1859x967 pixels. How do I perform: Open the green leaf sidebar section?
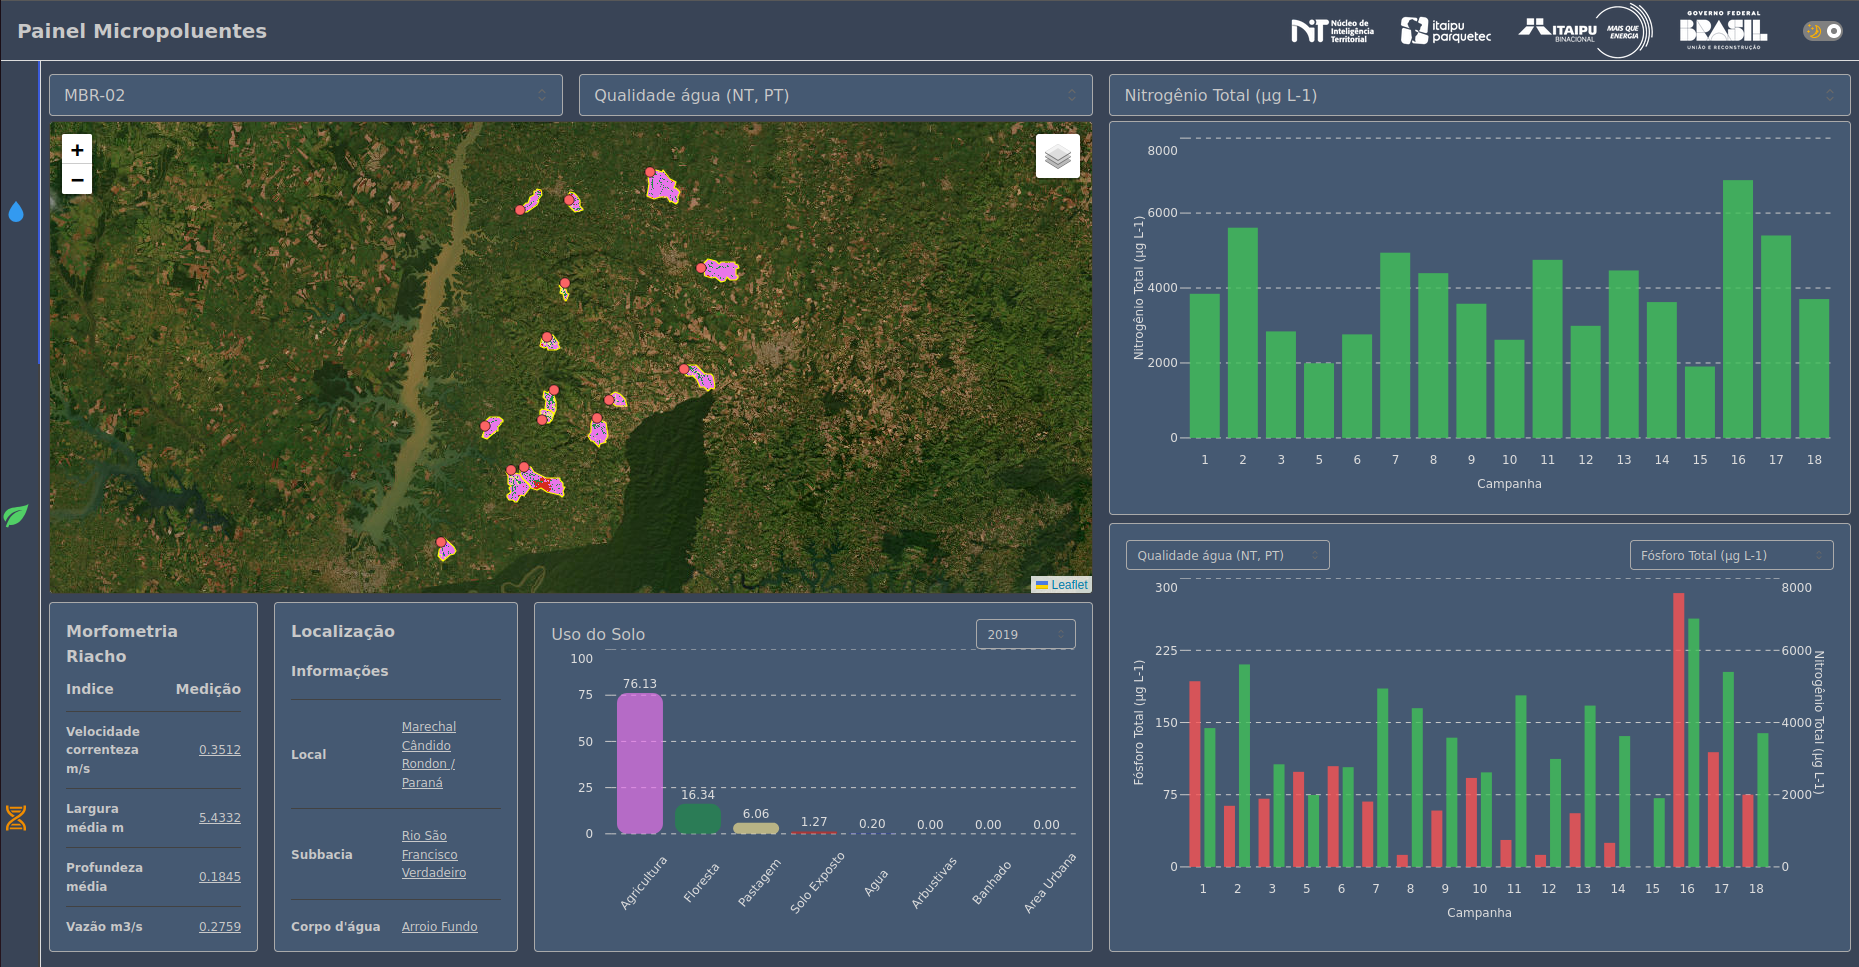tap(16, 516)
